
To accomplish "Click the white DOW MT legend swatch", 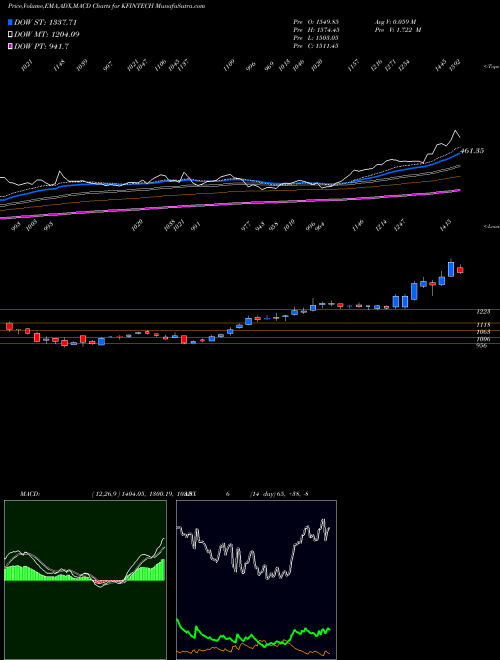I will [x=10, y=35].
